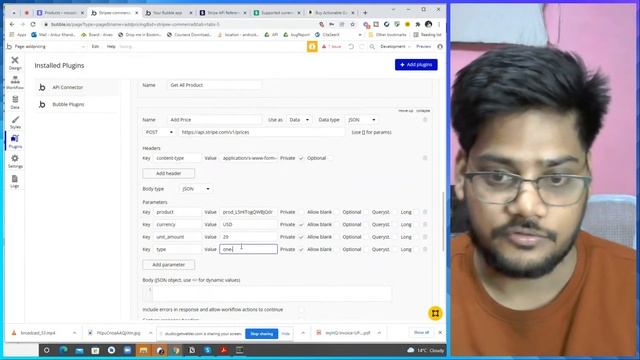Go back in browser history

(12, 24)
